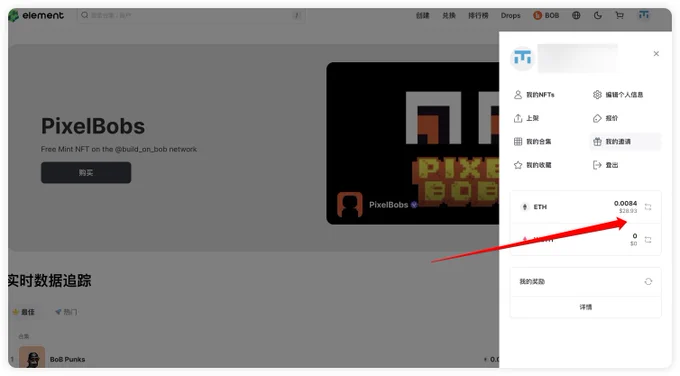Viewport: 680px width, 376px height.
Task: Click the BoB Punks thumbnail
Action: pyautogui.click(x=32, y=357)
